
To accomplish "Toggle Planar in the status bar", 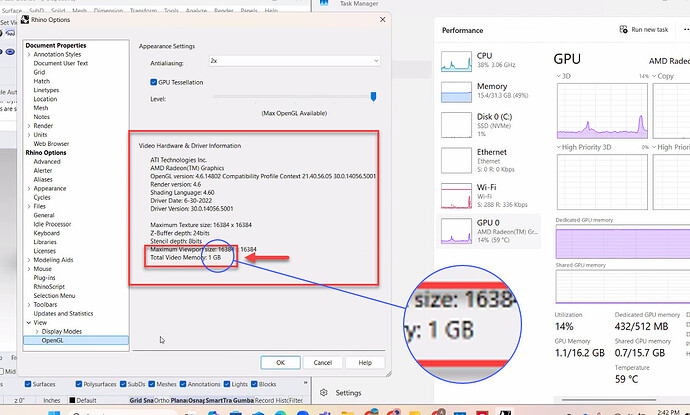I will point(179,400).
